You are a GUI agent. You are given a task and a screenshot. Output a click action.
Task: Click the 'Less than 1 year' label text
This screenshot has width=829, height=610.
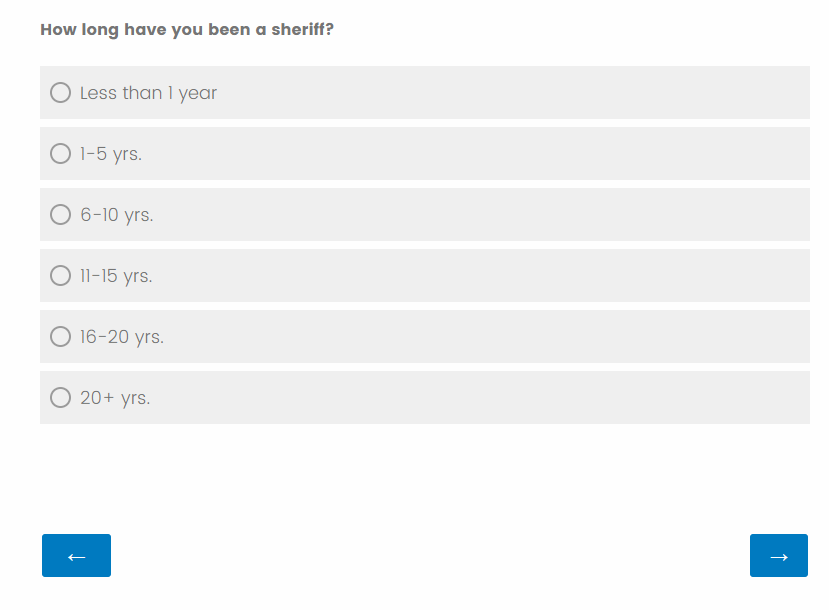tap(148, 93)
